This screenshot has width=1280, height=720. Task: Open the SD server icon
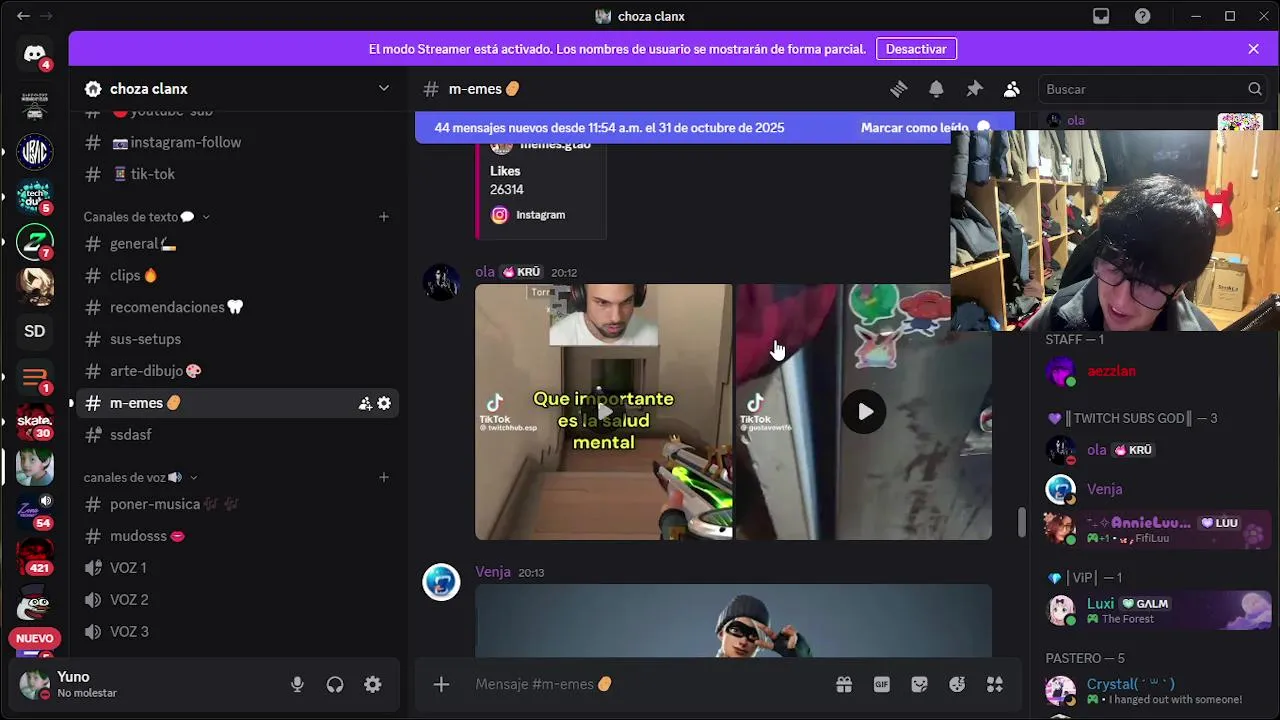tap(35, 331)
